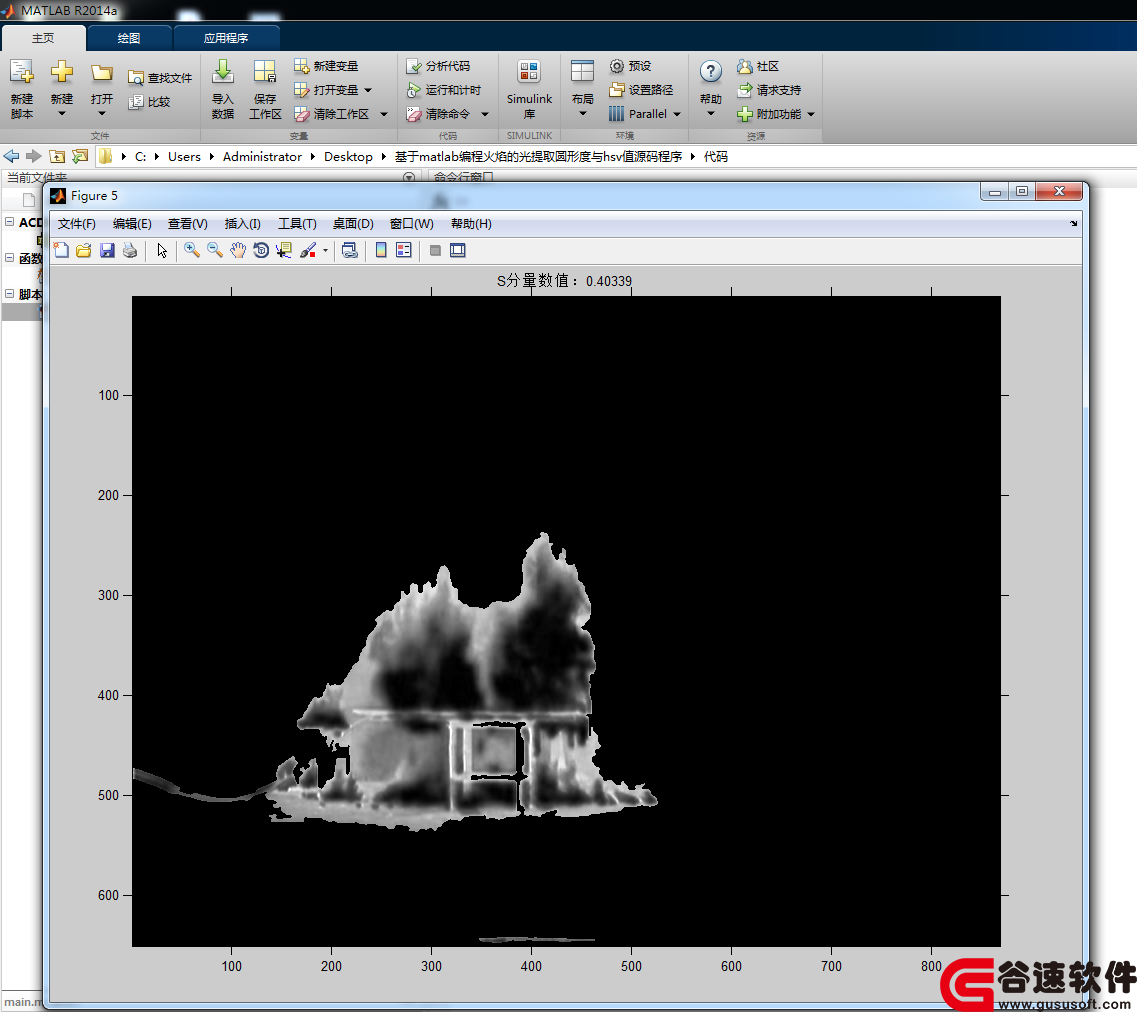Click Run and Time (运行和计时)
Screen dimensions: 1137x1012
click(x=444, y=90)
